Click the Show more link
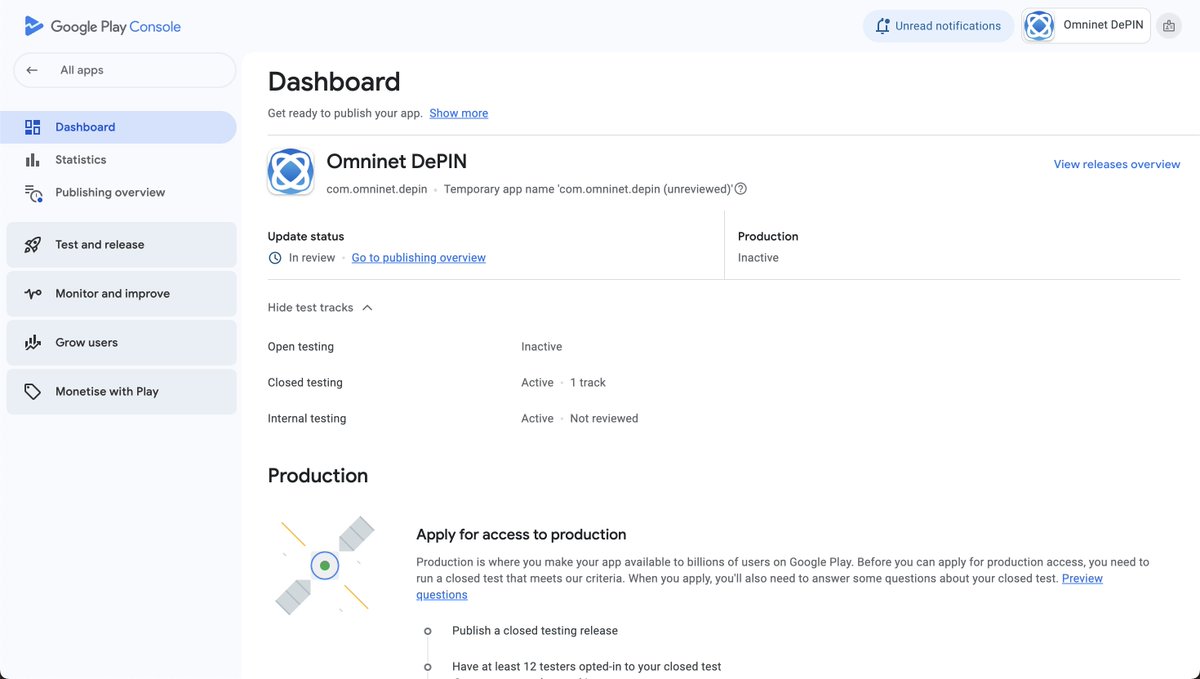 coord(459,114)
